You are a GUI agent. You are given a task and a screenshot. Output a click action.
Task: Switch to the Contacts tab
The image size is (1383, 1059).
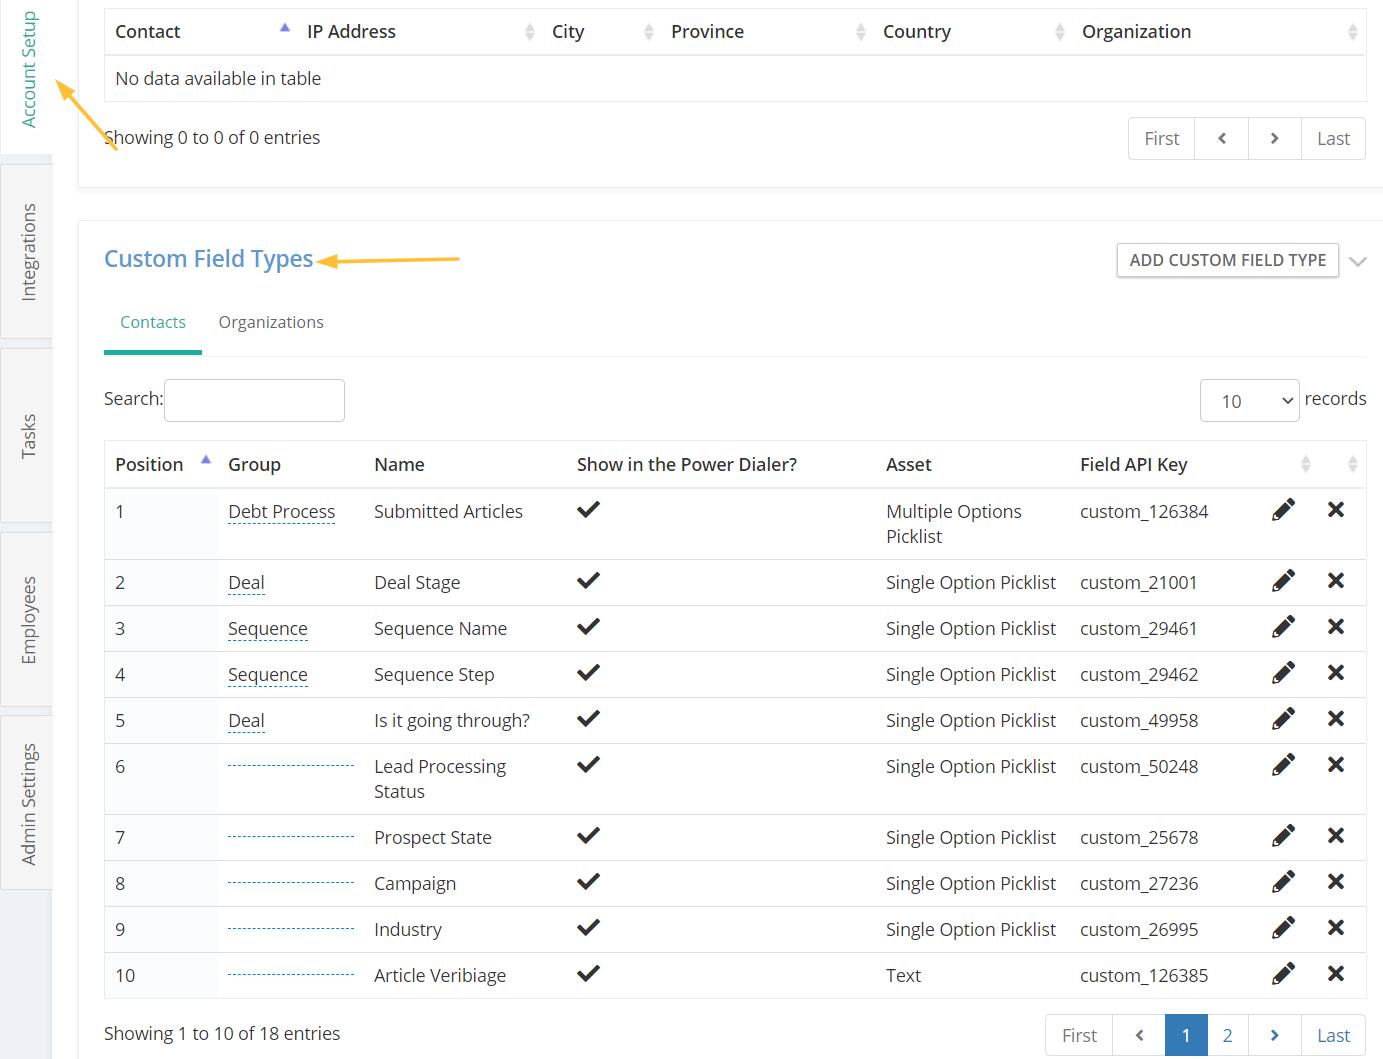(153, 323)
